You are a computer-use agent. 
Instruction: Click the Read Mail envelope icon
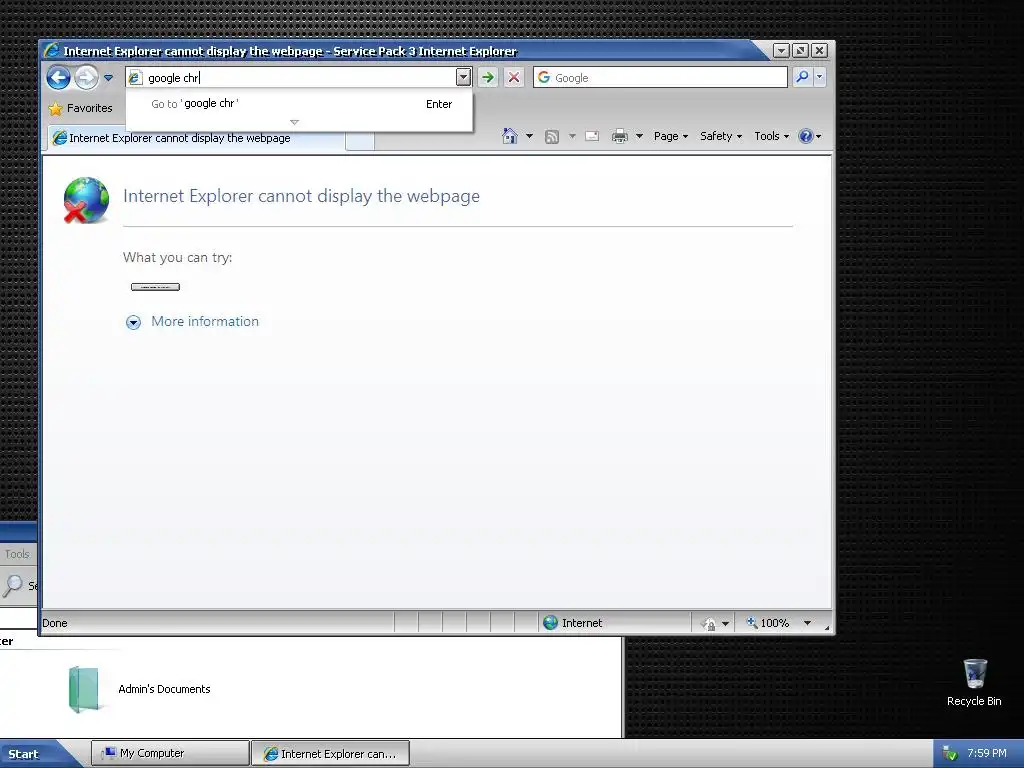click(x=592, y=136)
